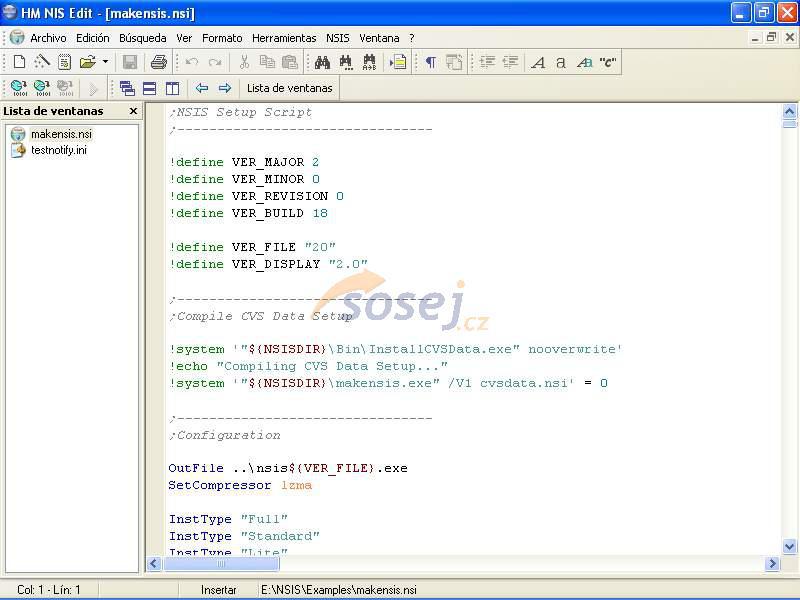This screenshot has width=800, height=600.
Task: Select makensis.nsi in window list
Action: (61, 134)
